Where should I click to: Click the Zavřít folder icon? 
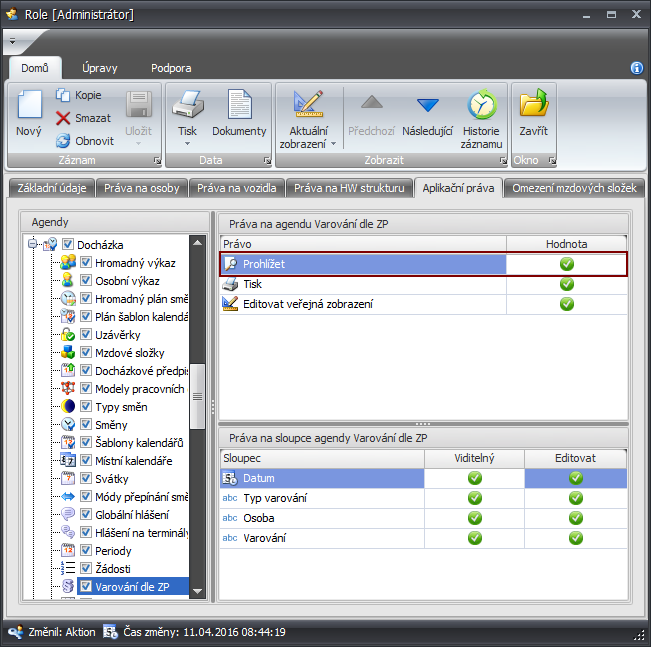533,105
